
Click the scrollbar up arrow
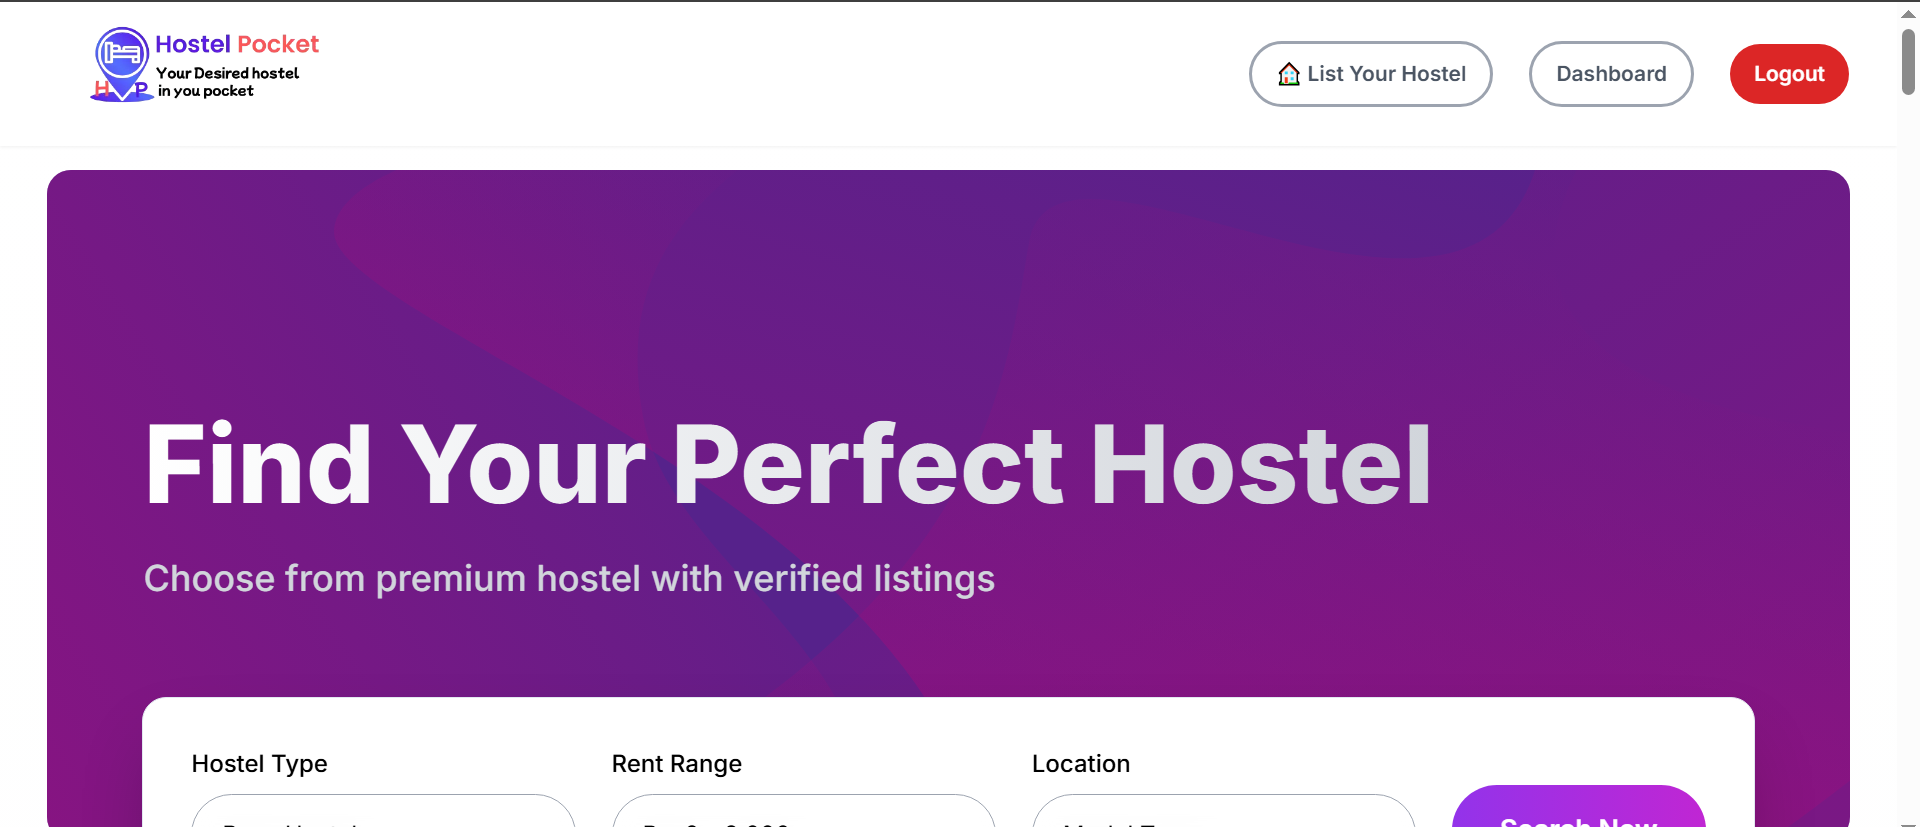tap(1908, 13)
